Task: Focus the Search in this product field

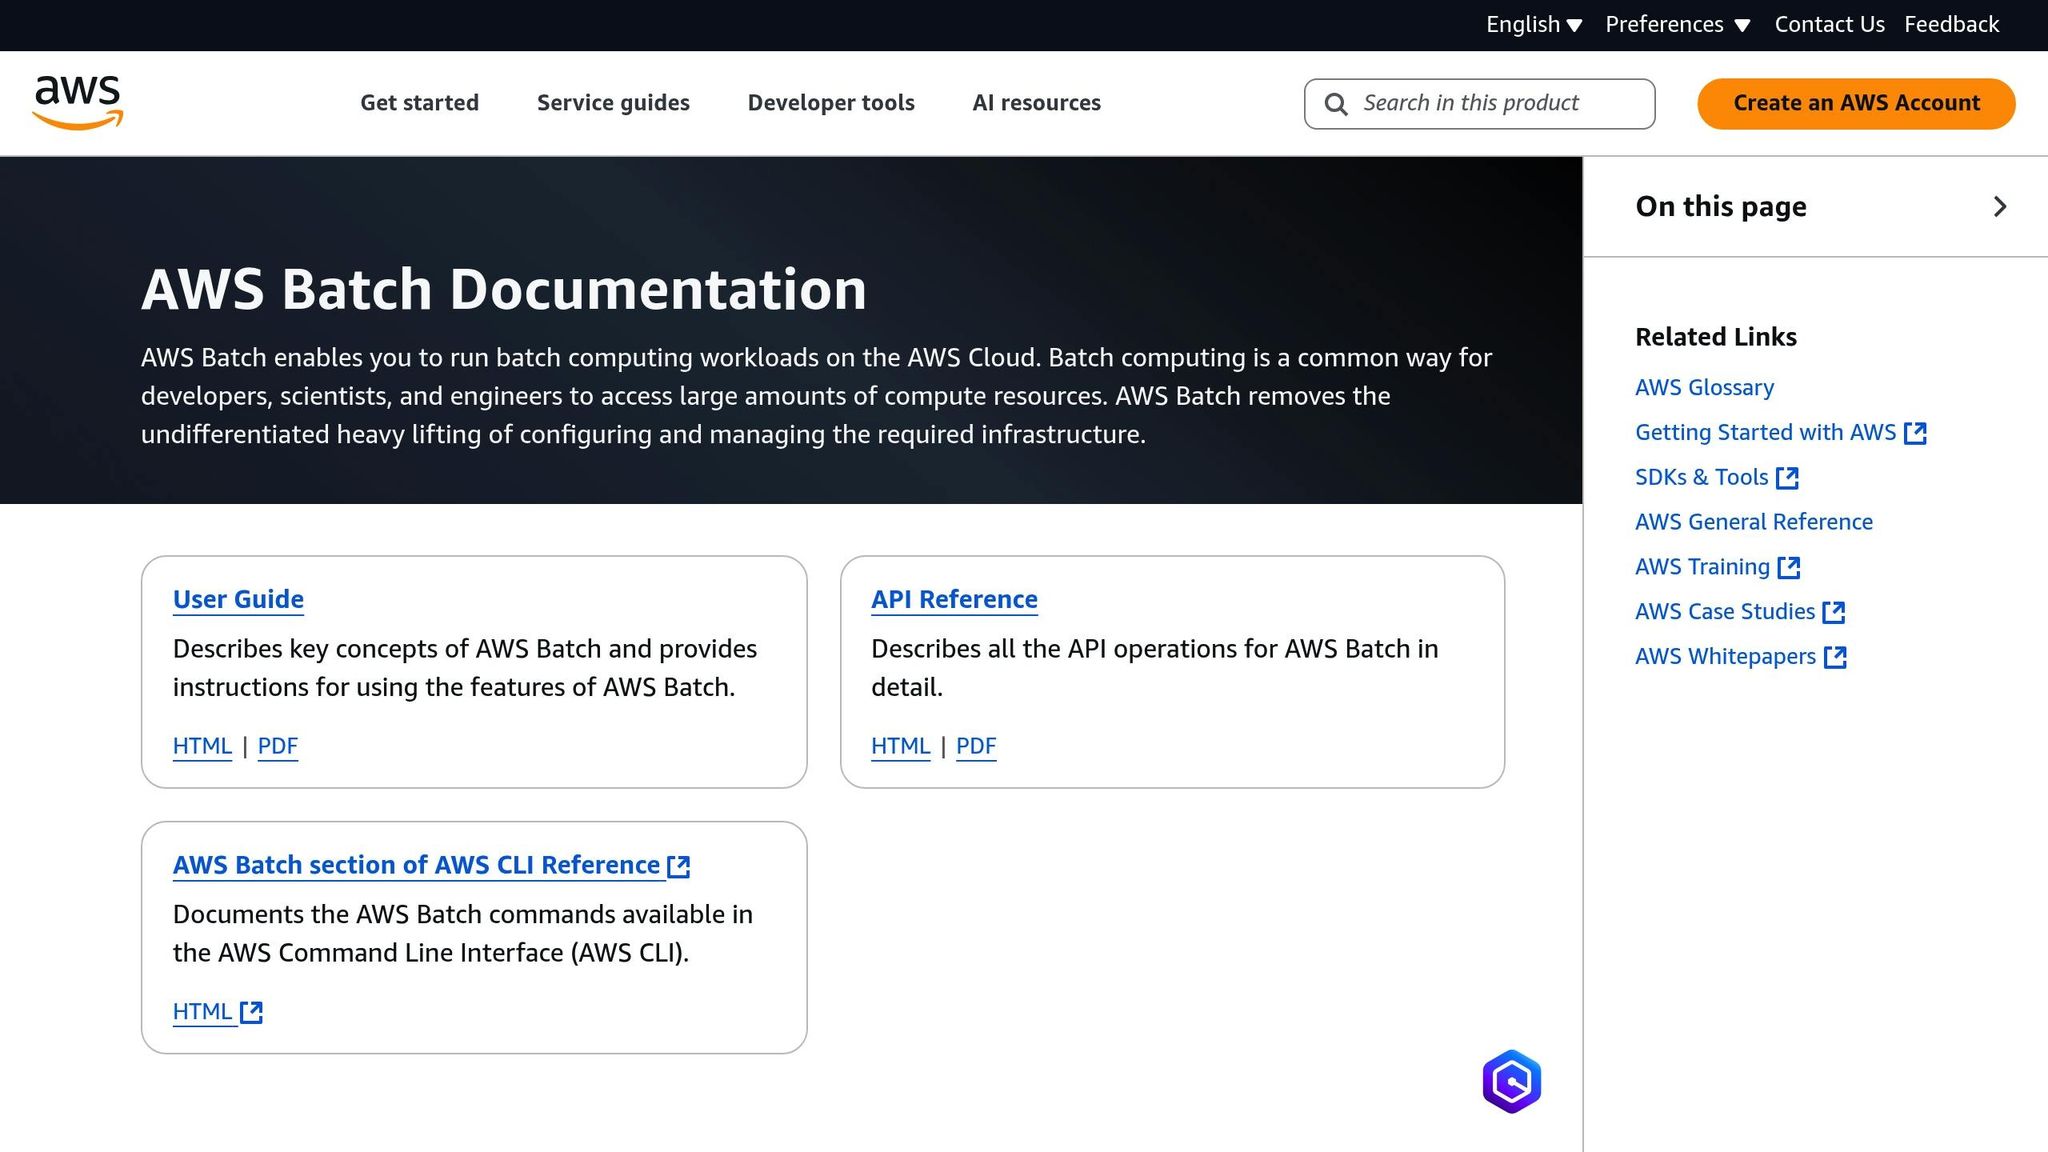Action: click(1479, 103)
